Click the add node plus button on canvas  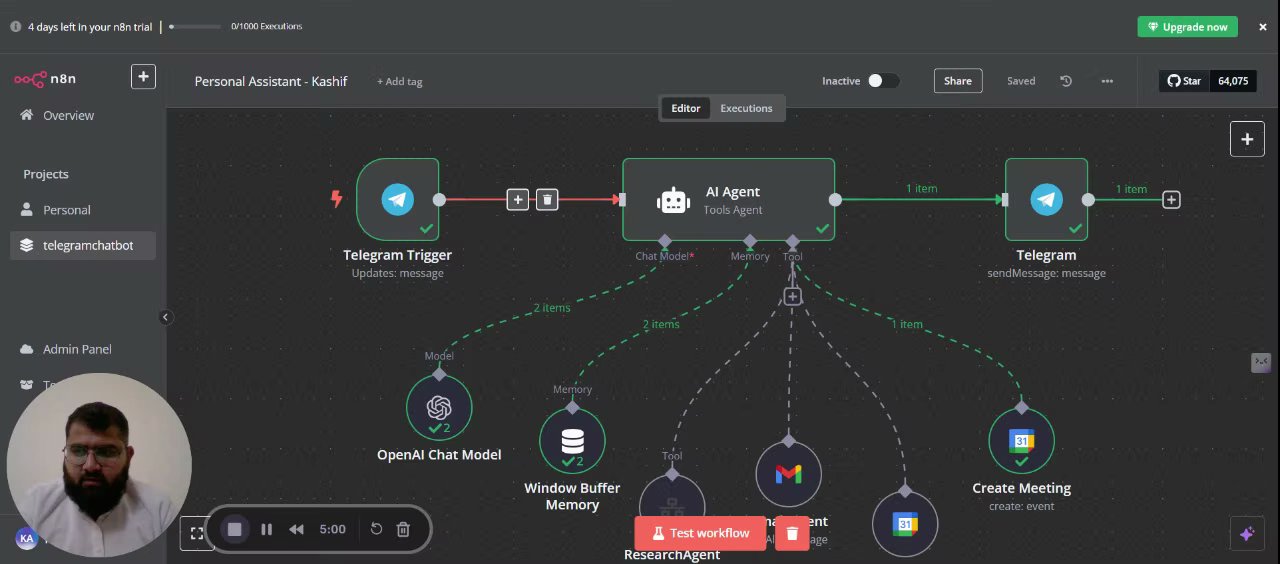tap(1247, 139)
